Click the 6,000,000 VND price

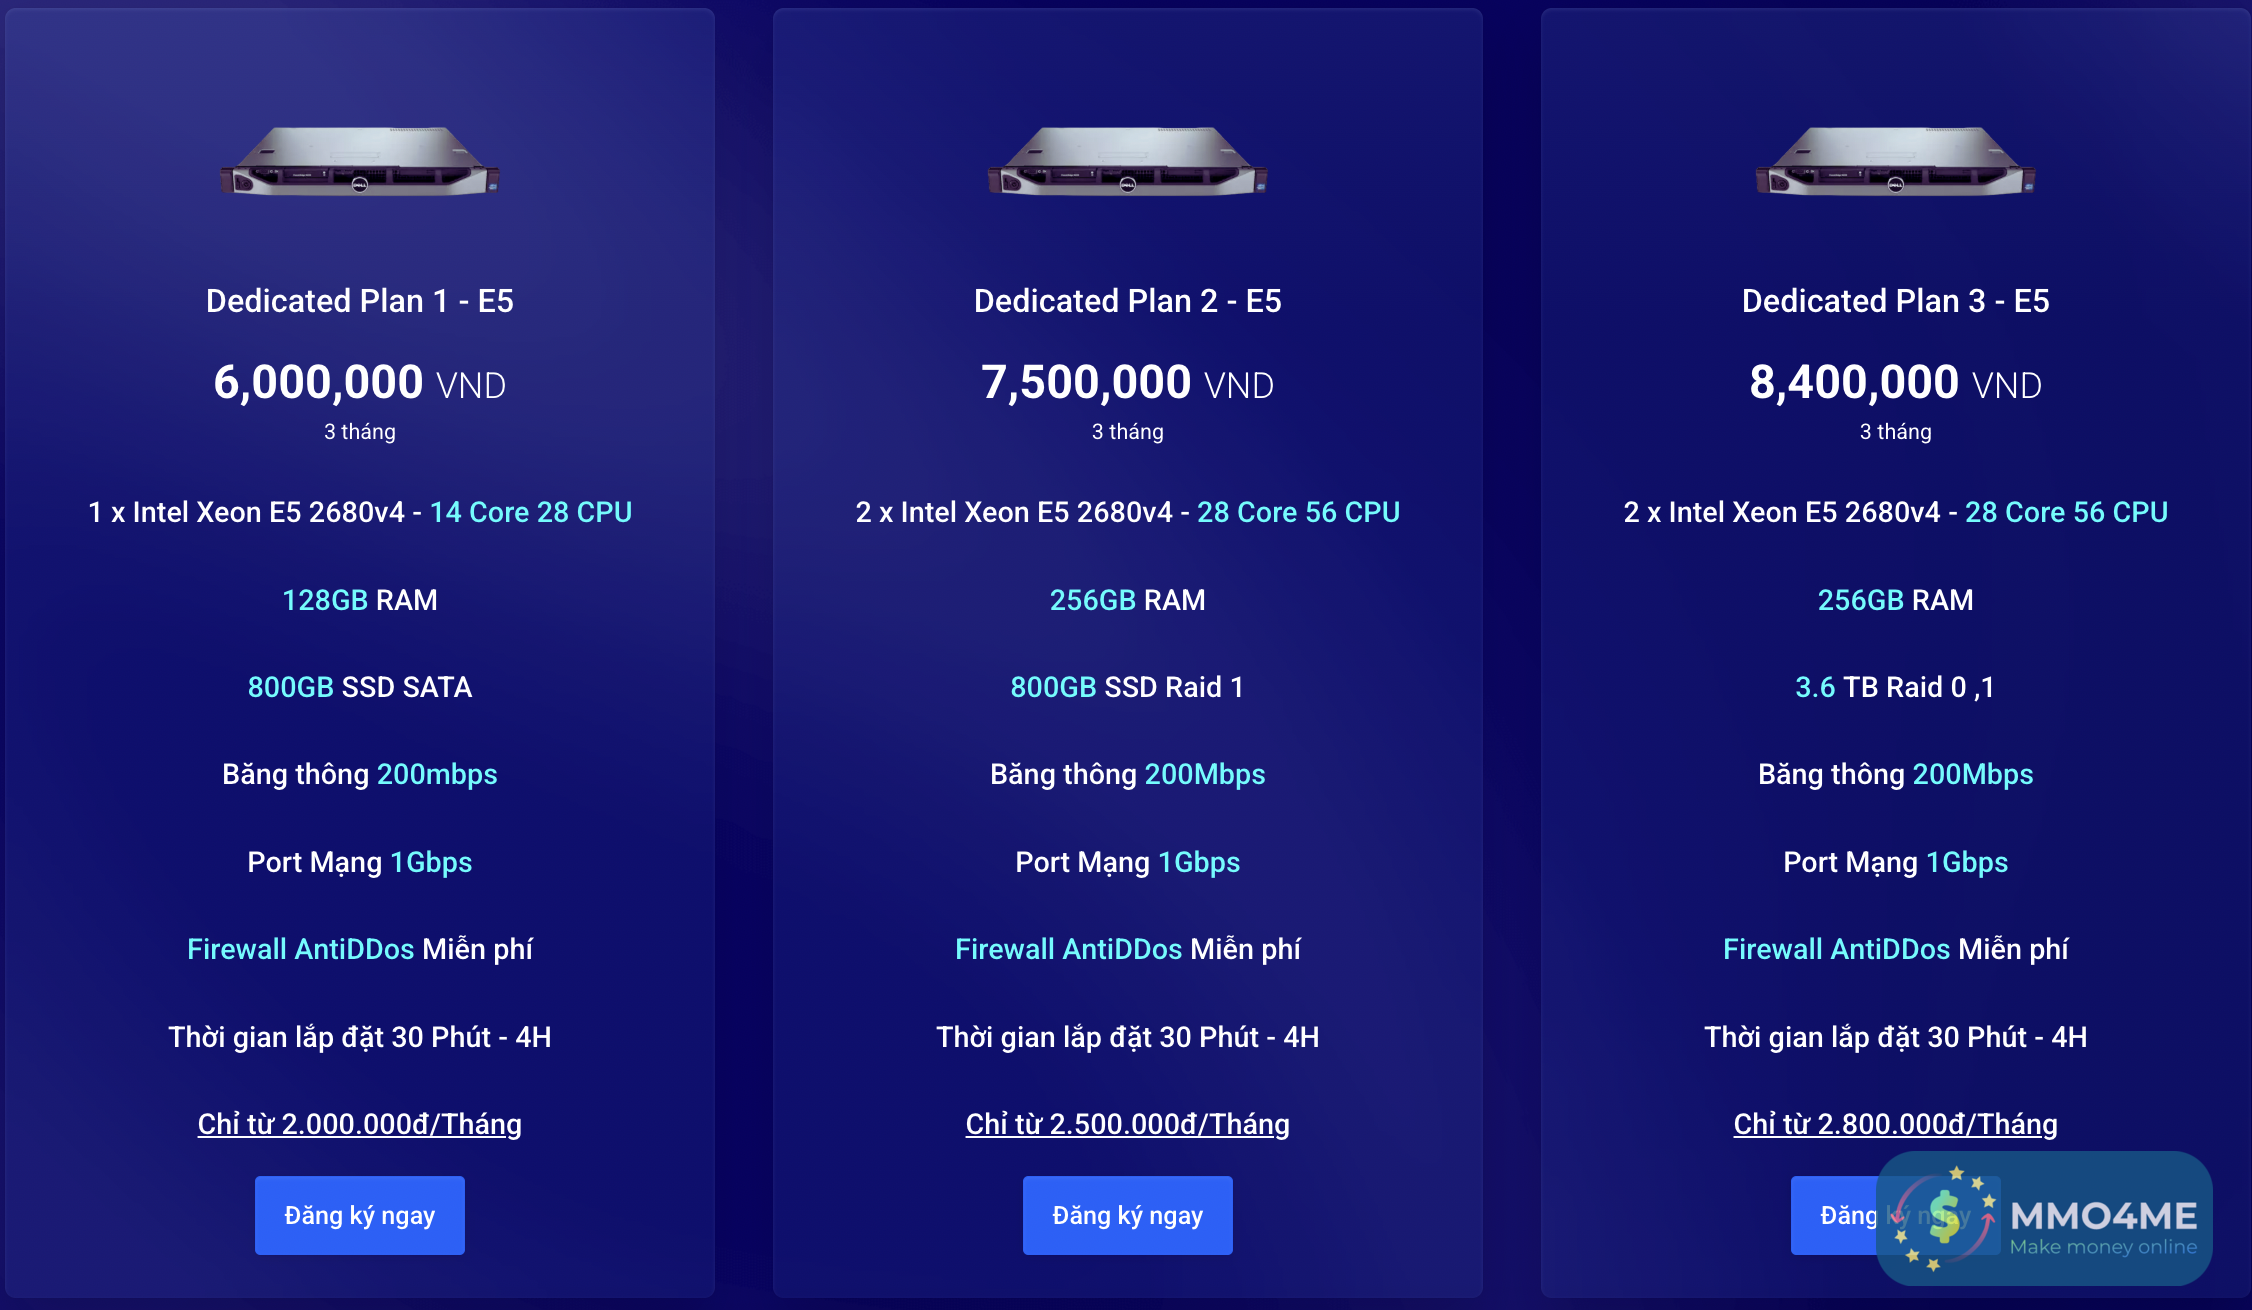(359, 383)
